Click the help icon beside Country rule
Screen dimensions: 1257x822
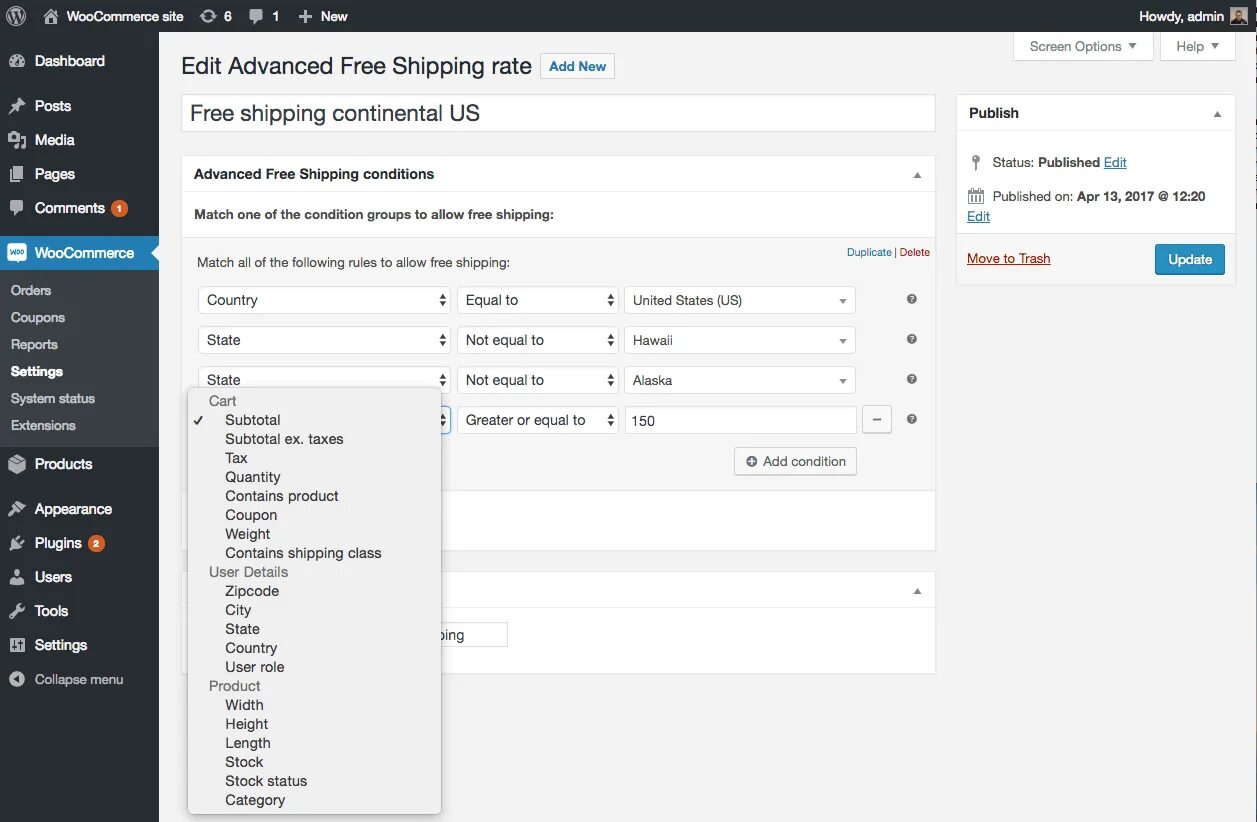tap(912, 299)
